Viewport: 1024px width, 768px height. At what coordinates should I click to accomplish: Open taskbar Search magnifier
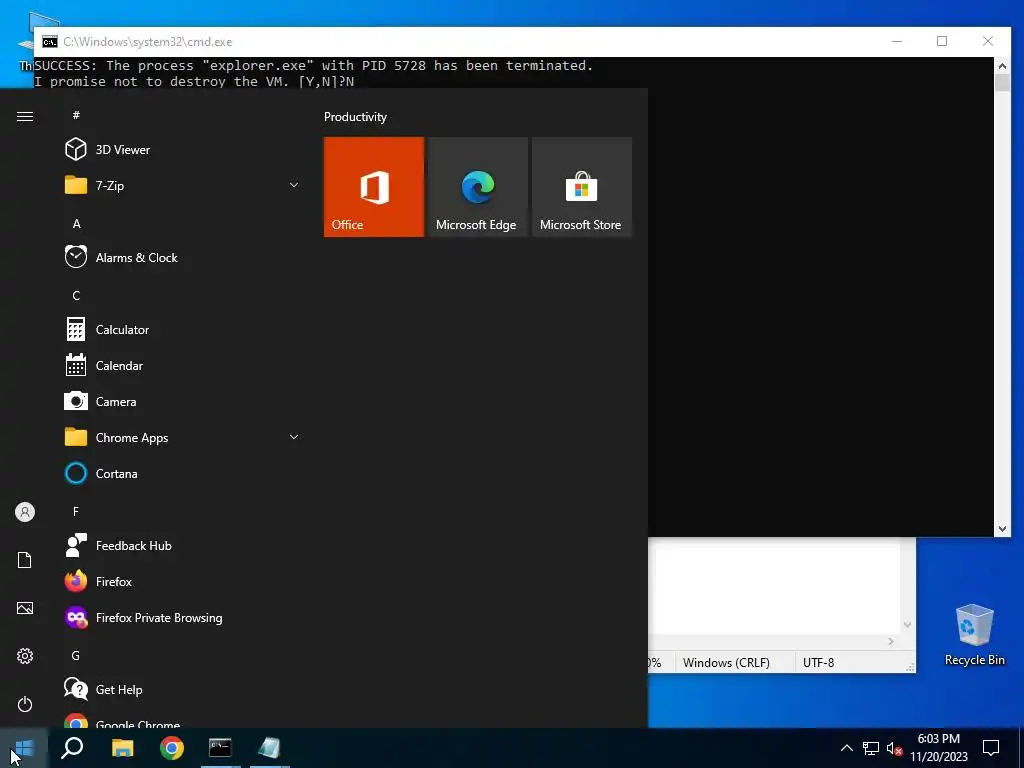(72, 748)
